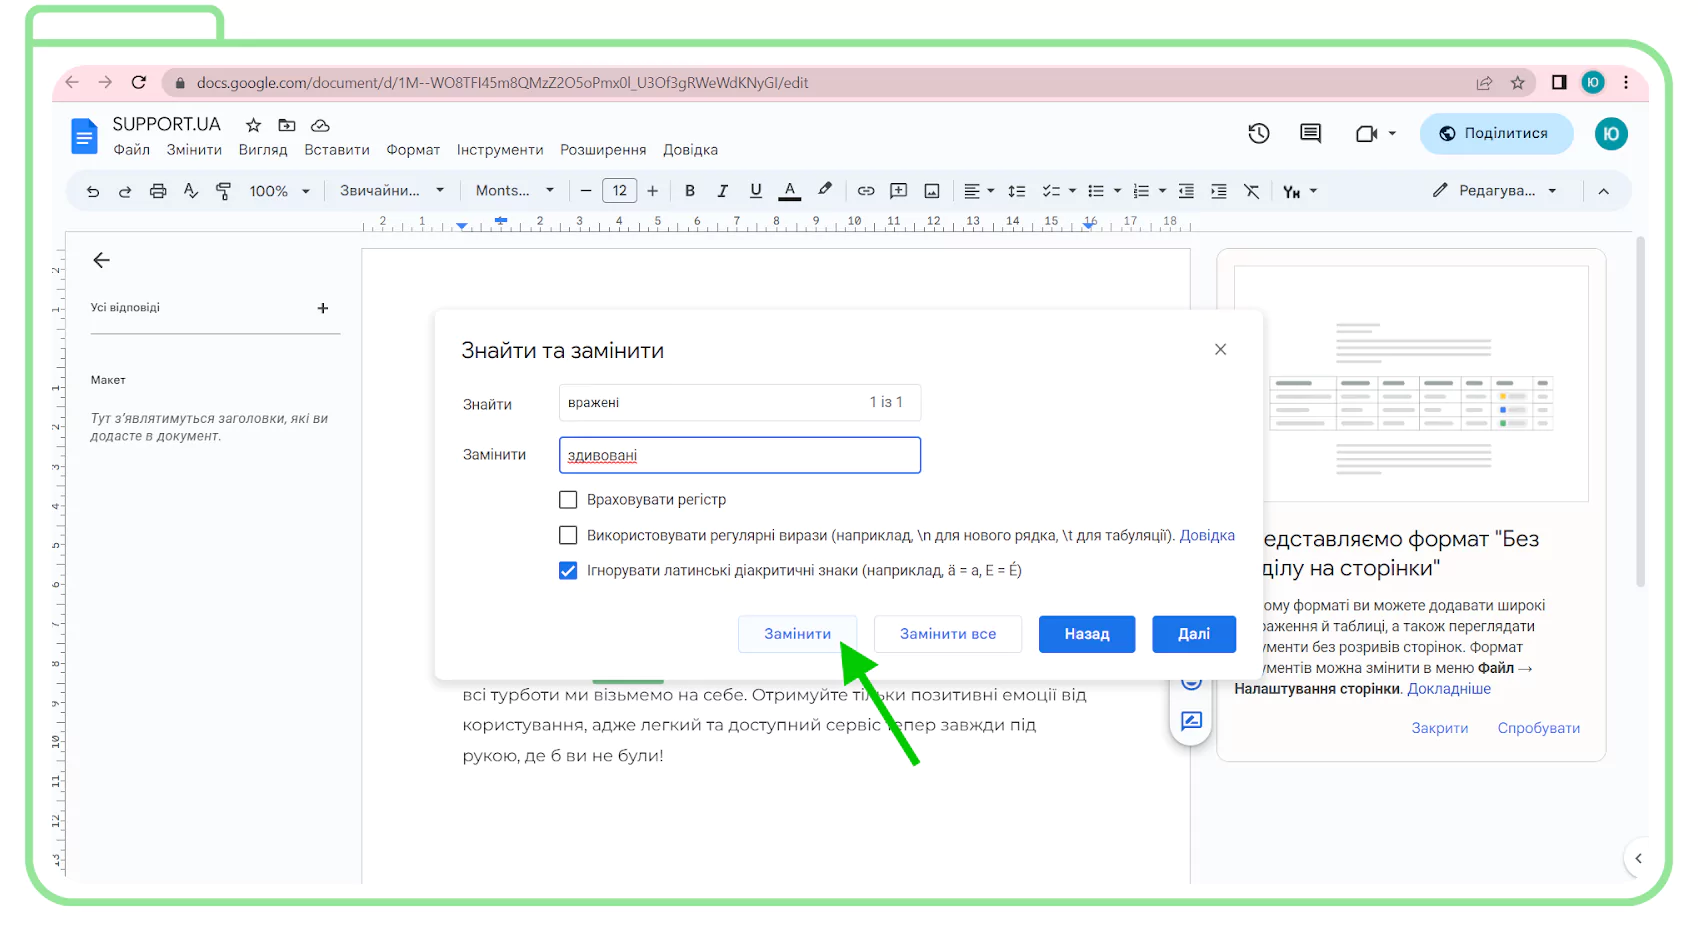The height and width of the screenshot is (928, 1698).
Task: Click the Закрити link in side panel
Action: (1440, 728)
